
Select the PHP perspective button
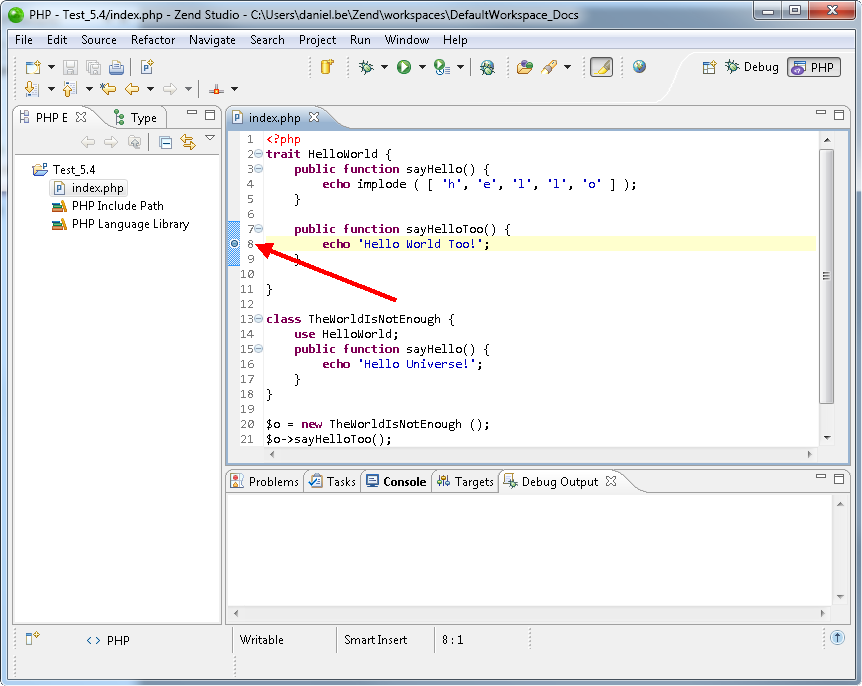click(813, 67)
